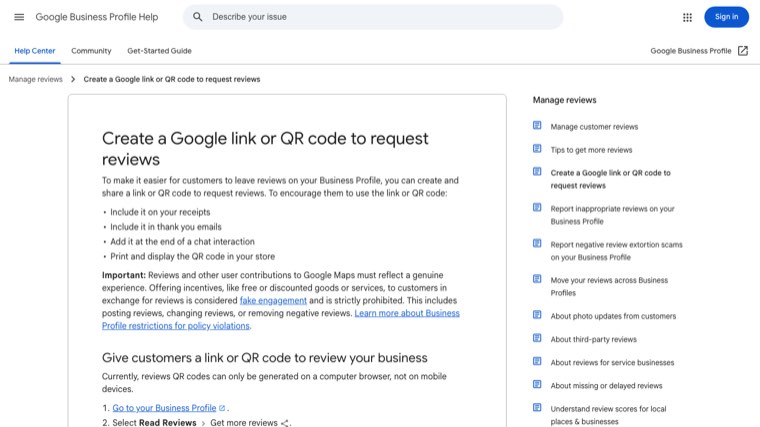Open the Google apps grid

click(687, 17)
